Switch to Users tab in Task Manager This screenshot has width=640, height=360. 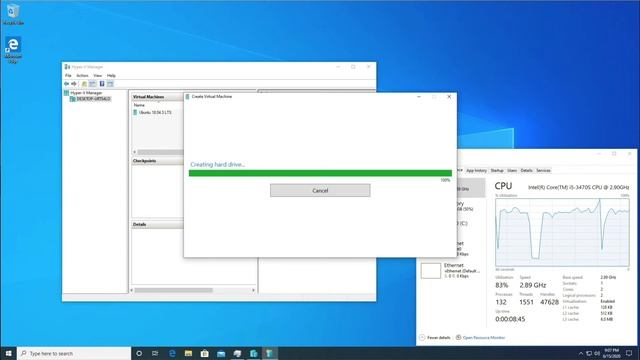click(512, 170)
